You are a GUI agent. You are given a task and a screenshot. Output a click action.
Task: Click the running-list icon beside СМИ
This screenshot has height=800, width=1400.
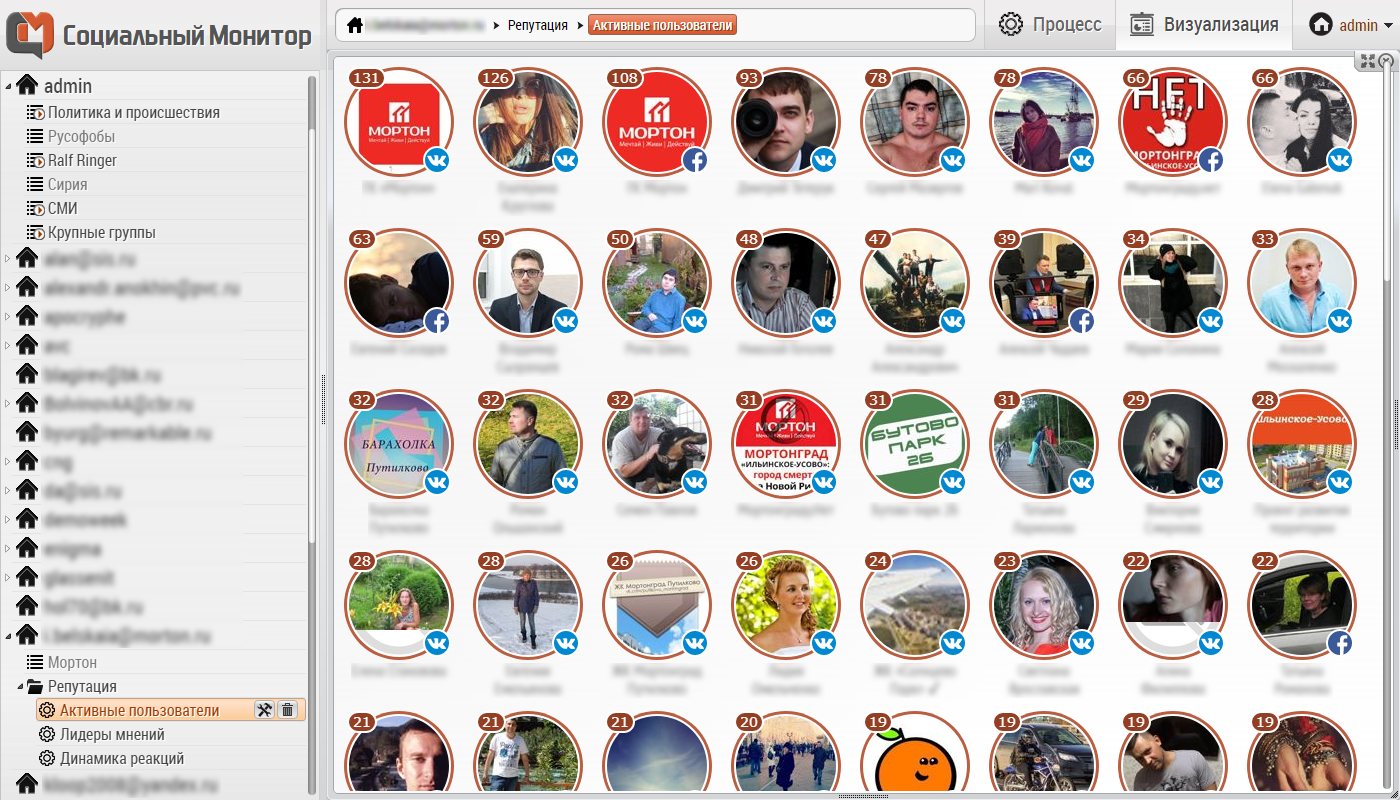coord(35,208)
